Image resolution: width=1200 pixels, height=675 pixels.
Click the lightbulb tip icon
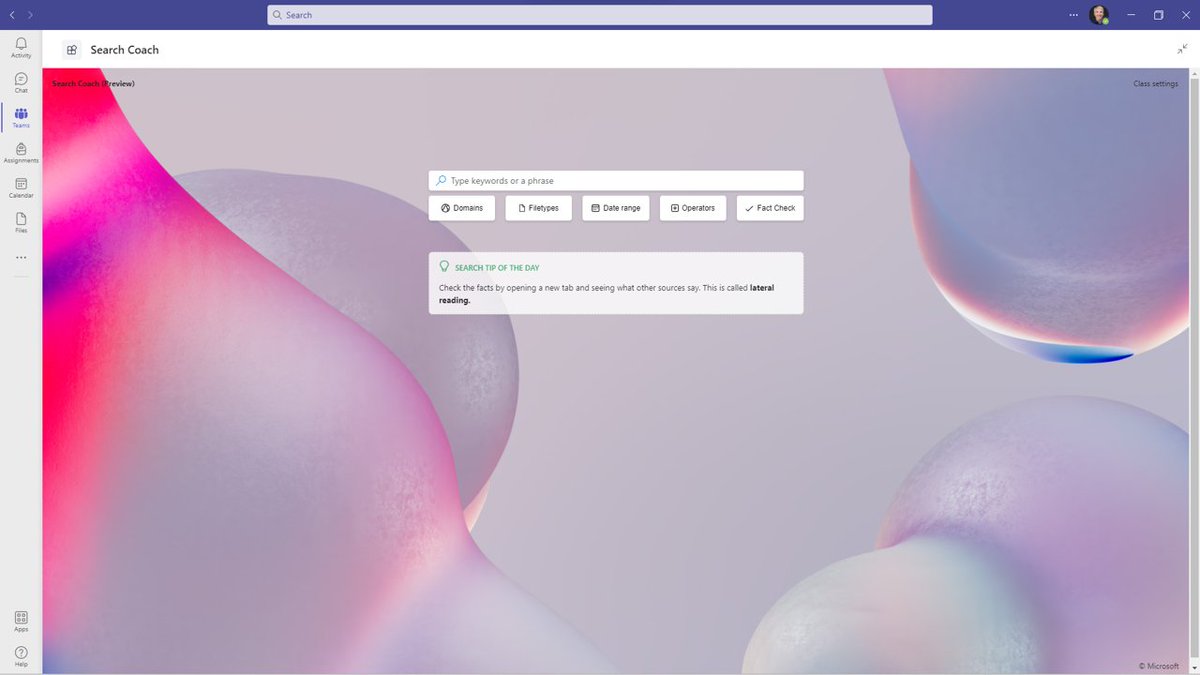[445, 267]
